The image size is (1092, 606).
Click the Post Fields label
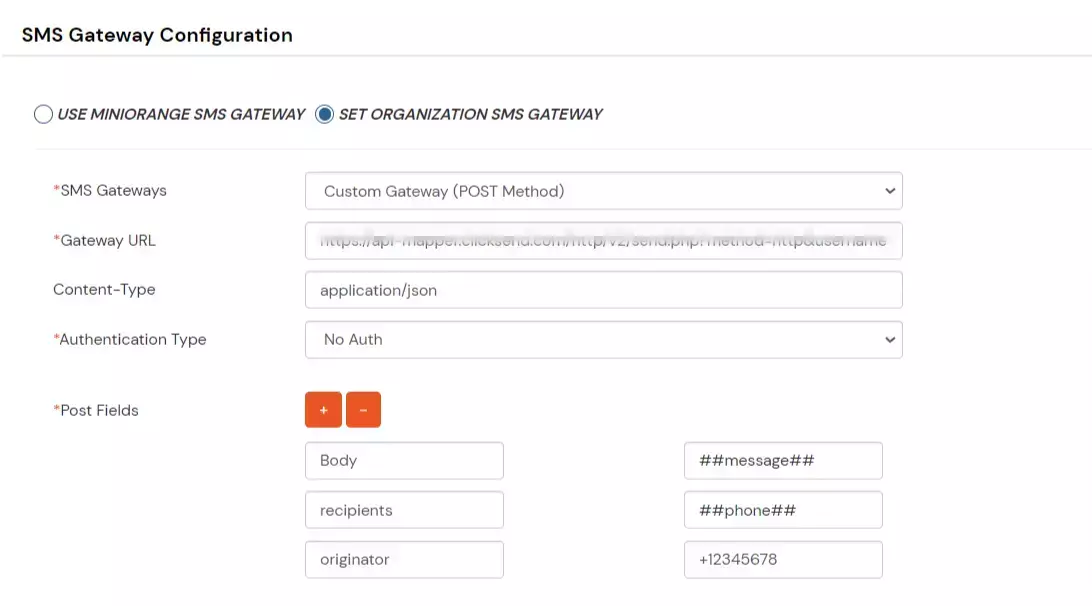(x=97, y=410)
